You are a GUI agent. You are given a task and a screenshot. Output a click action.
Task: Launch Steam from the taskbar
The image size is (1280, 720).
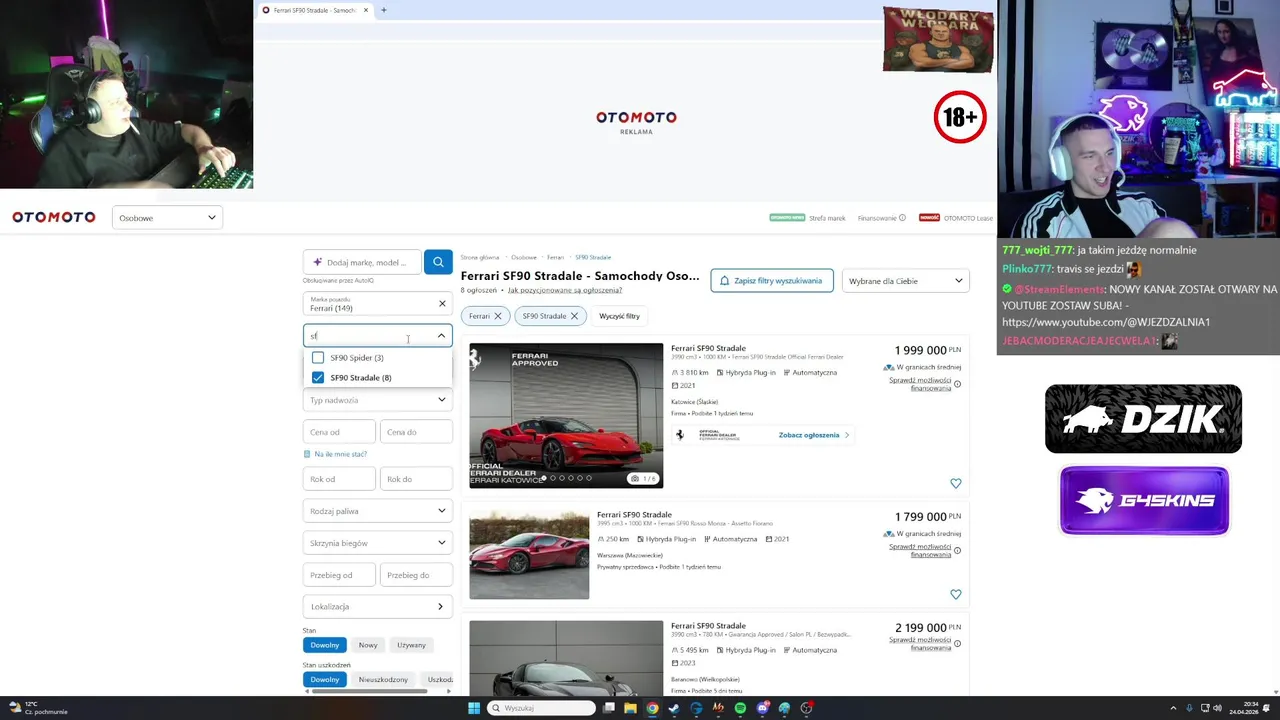[x=674, y=708]
